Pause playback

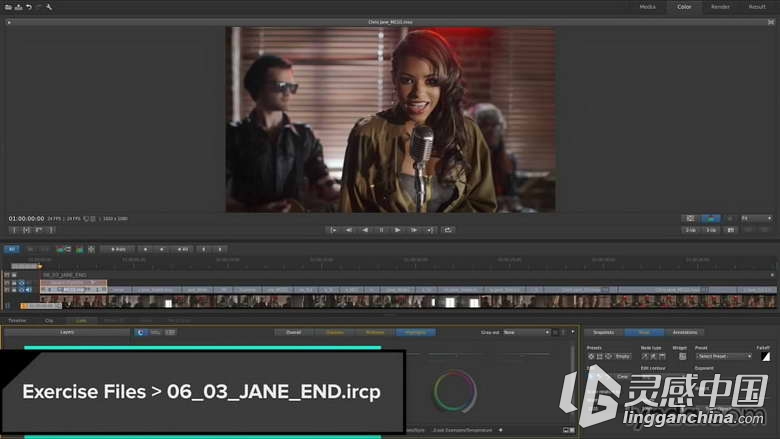point(382,230)
